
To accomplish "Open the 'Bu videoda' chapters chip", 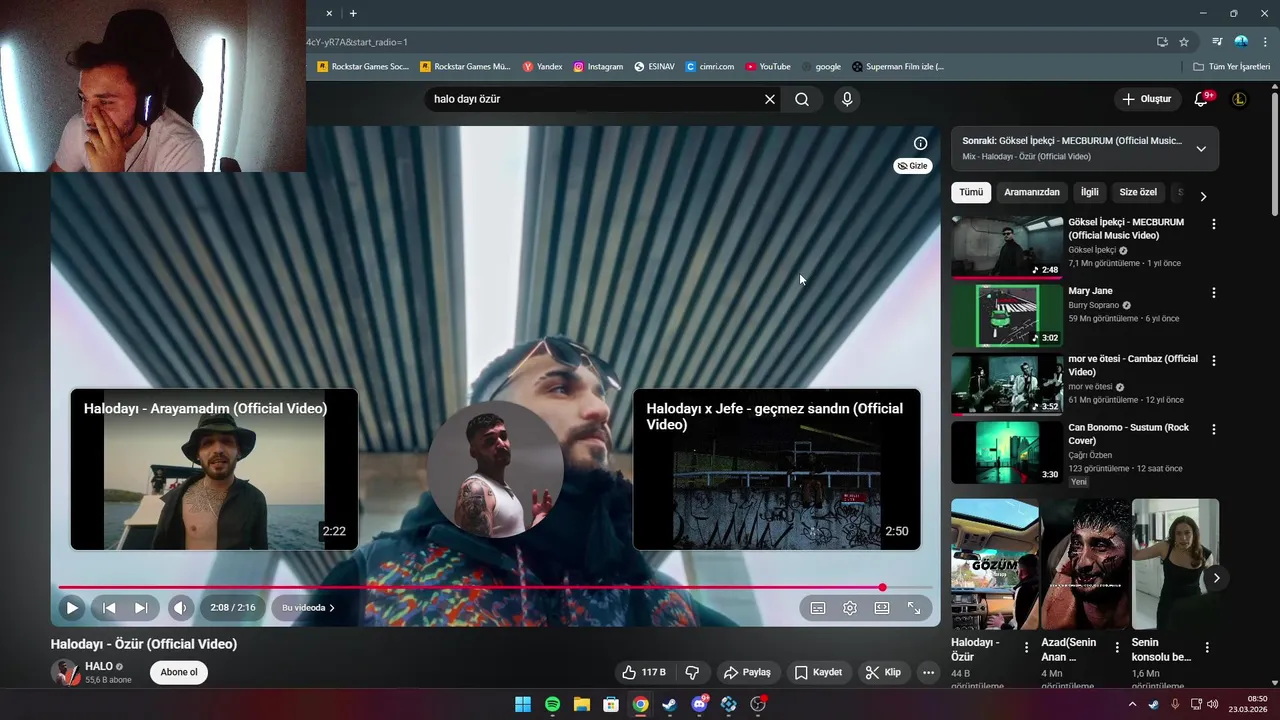I will click(308, 607).
